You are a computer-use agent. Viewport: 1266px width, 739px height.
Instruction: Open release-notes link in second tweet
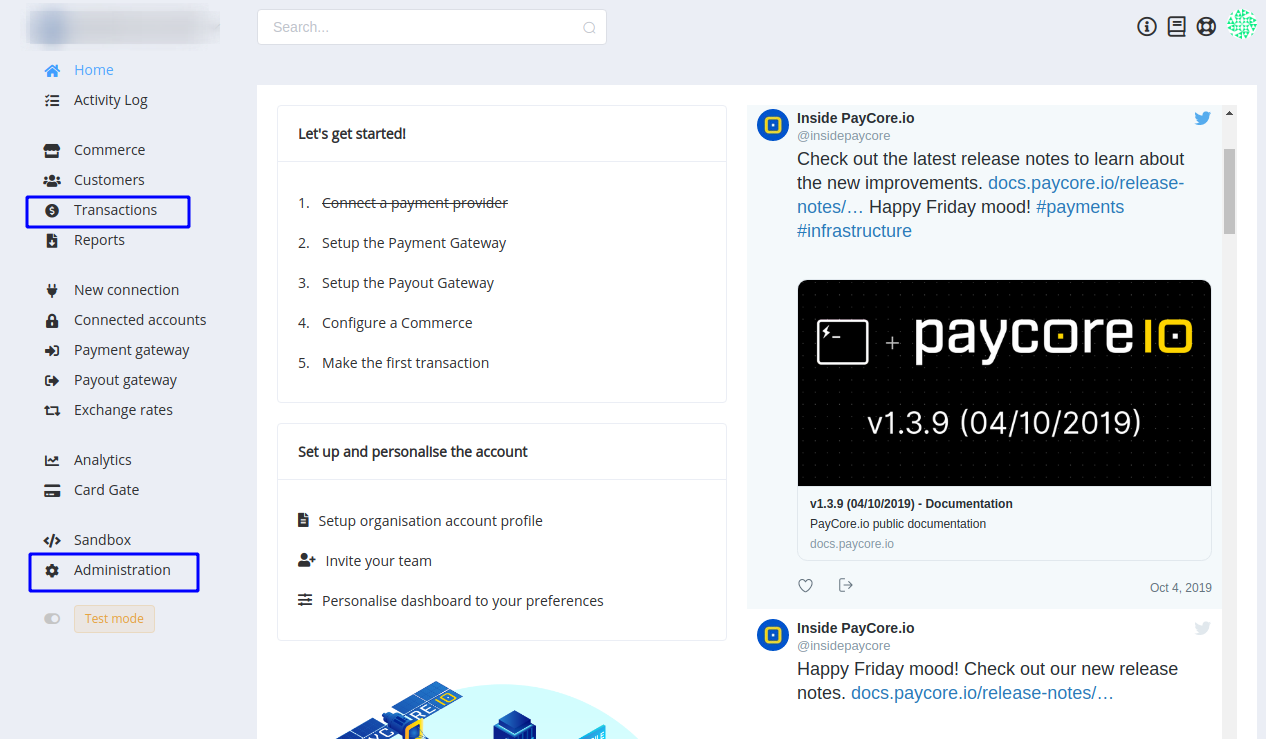pyautogui.click(x=982, y=693)
